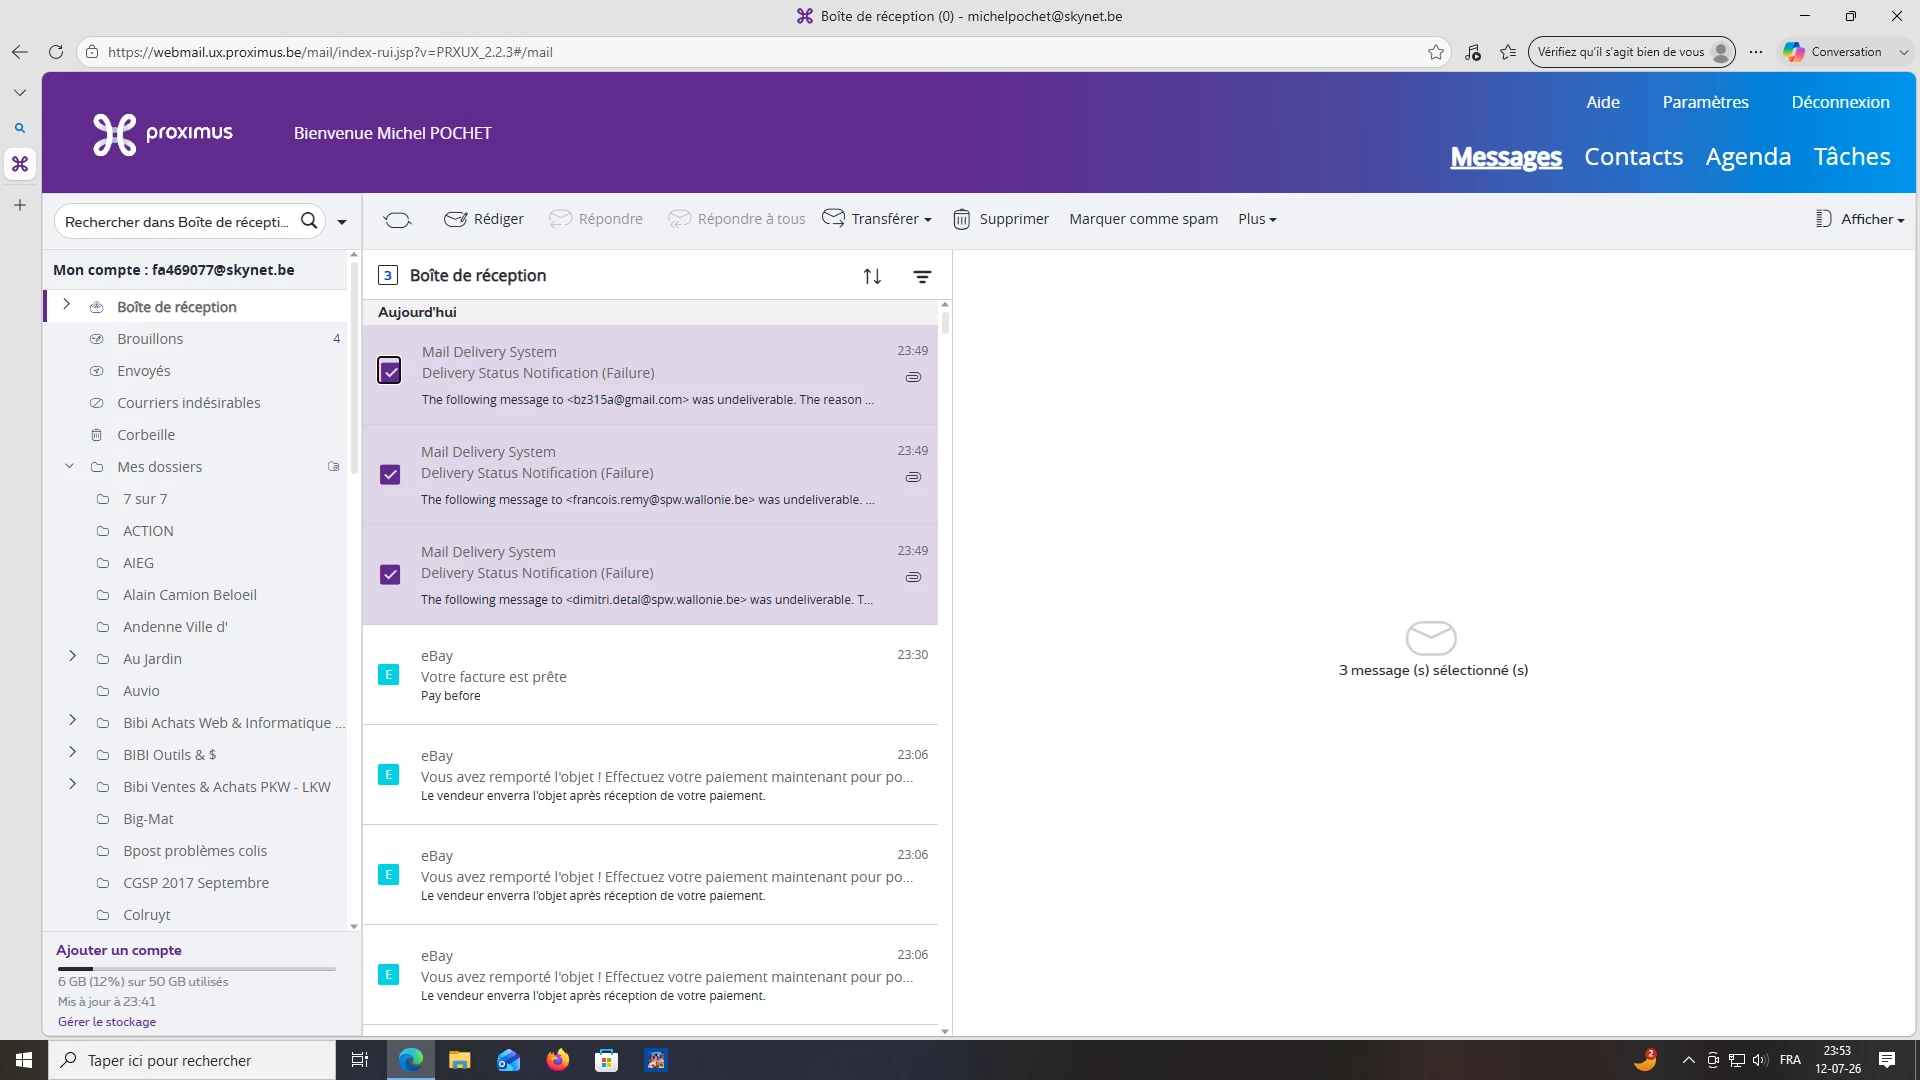Viewport: 1920px width, 1080px height.
Task: Open the Aide menu
Action: [x=1603, y=102]
